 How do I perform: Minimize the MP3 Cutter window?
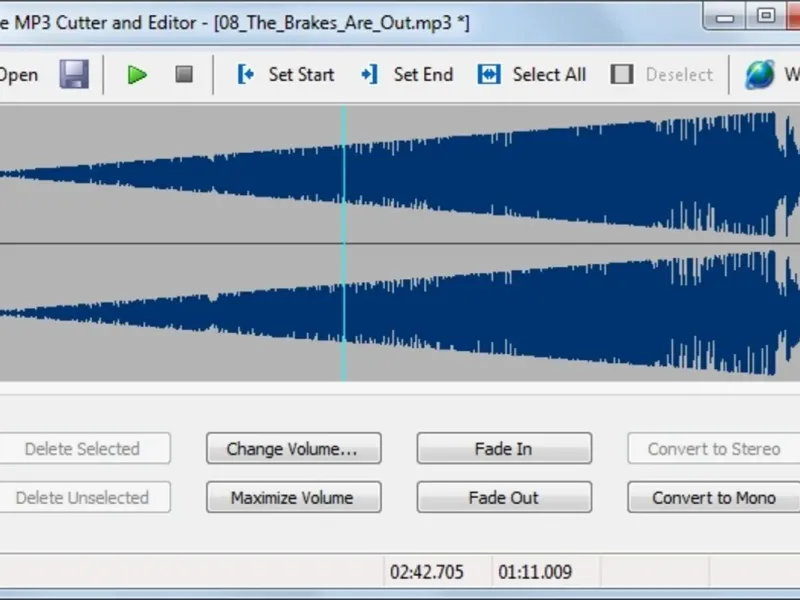point(724,17)
